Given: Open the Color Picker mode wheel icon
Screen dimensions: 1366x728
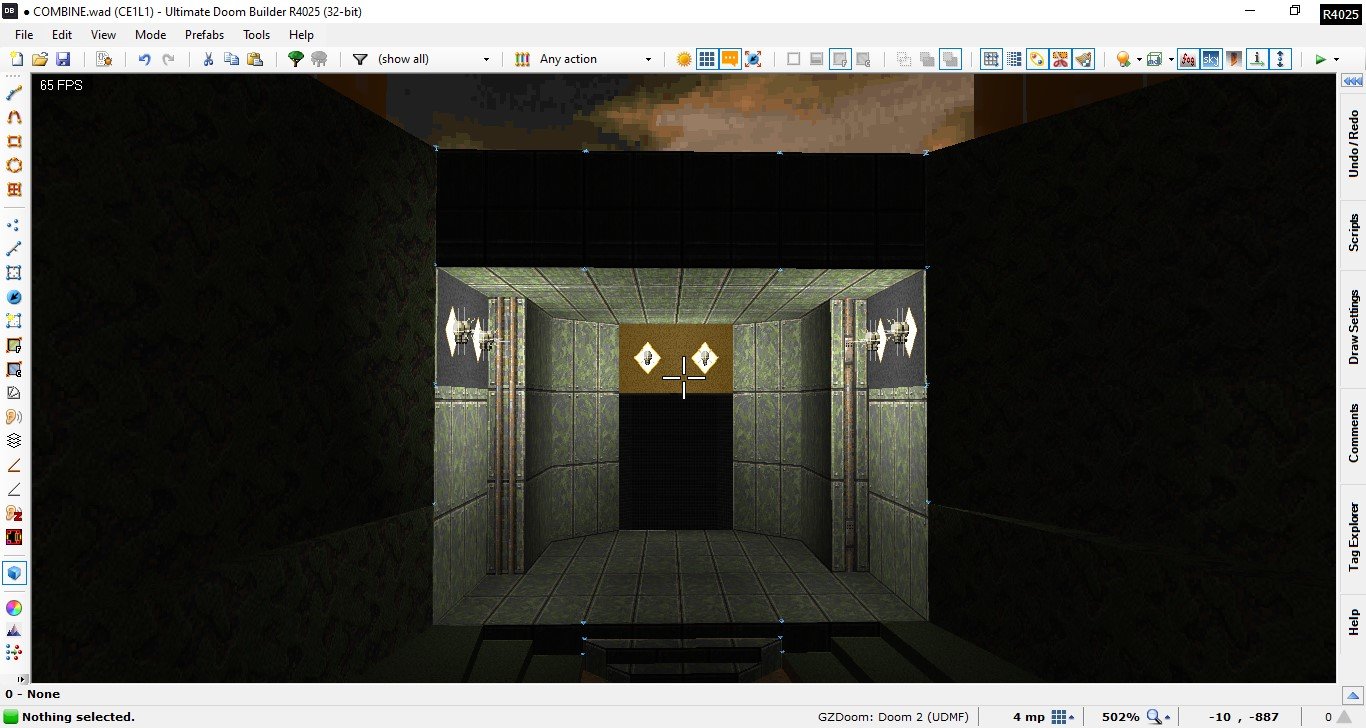Looking at the screenshot, I should 14,608.
